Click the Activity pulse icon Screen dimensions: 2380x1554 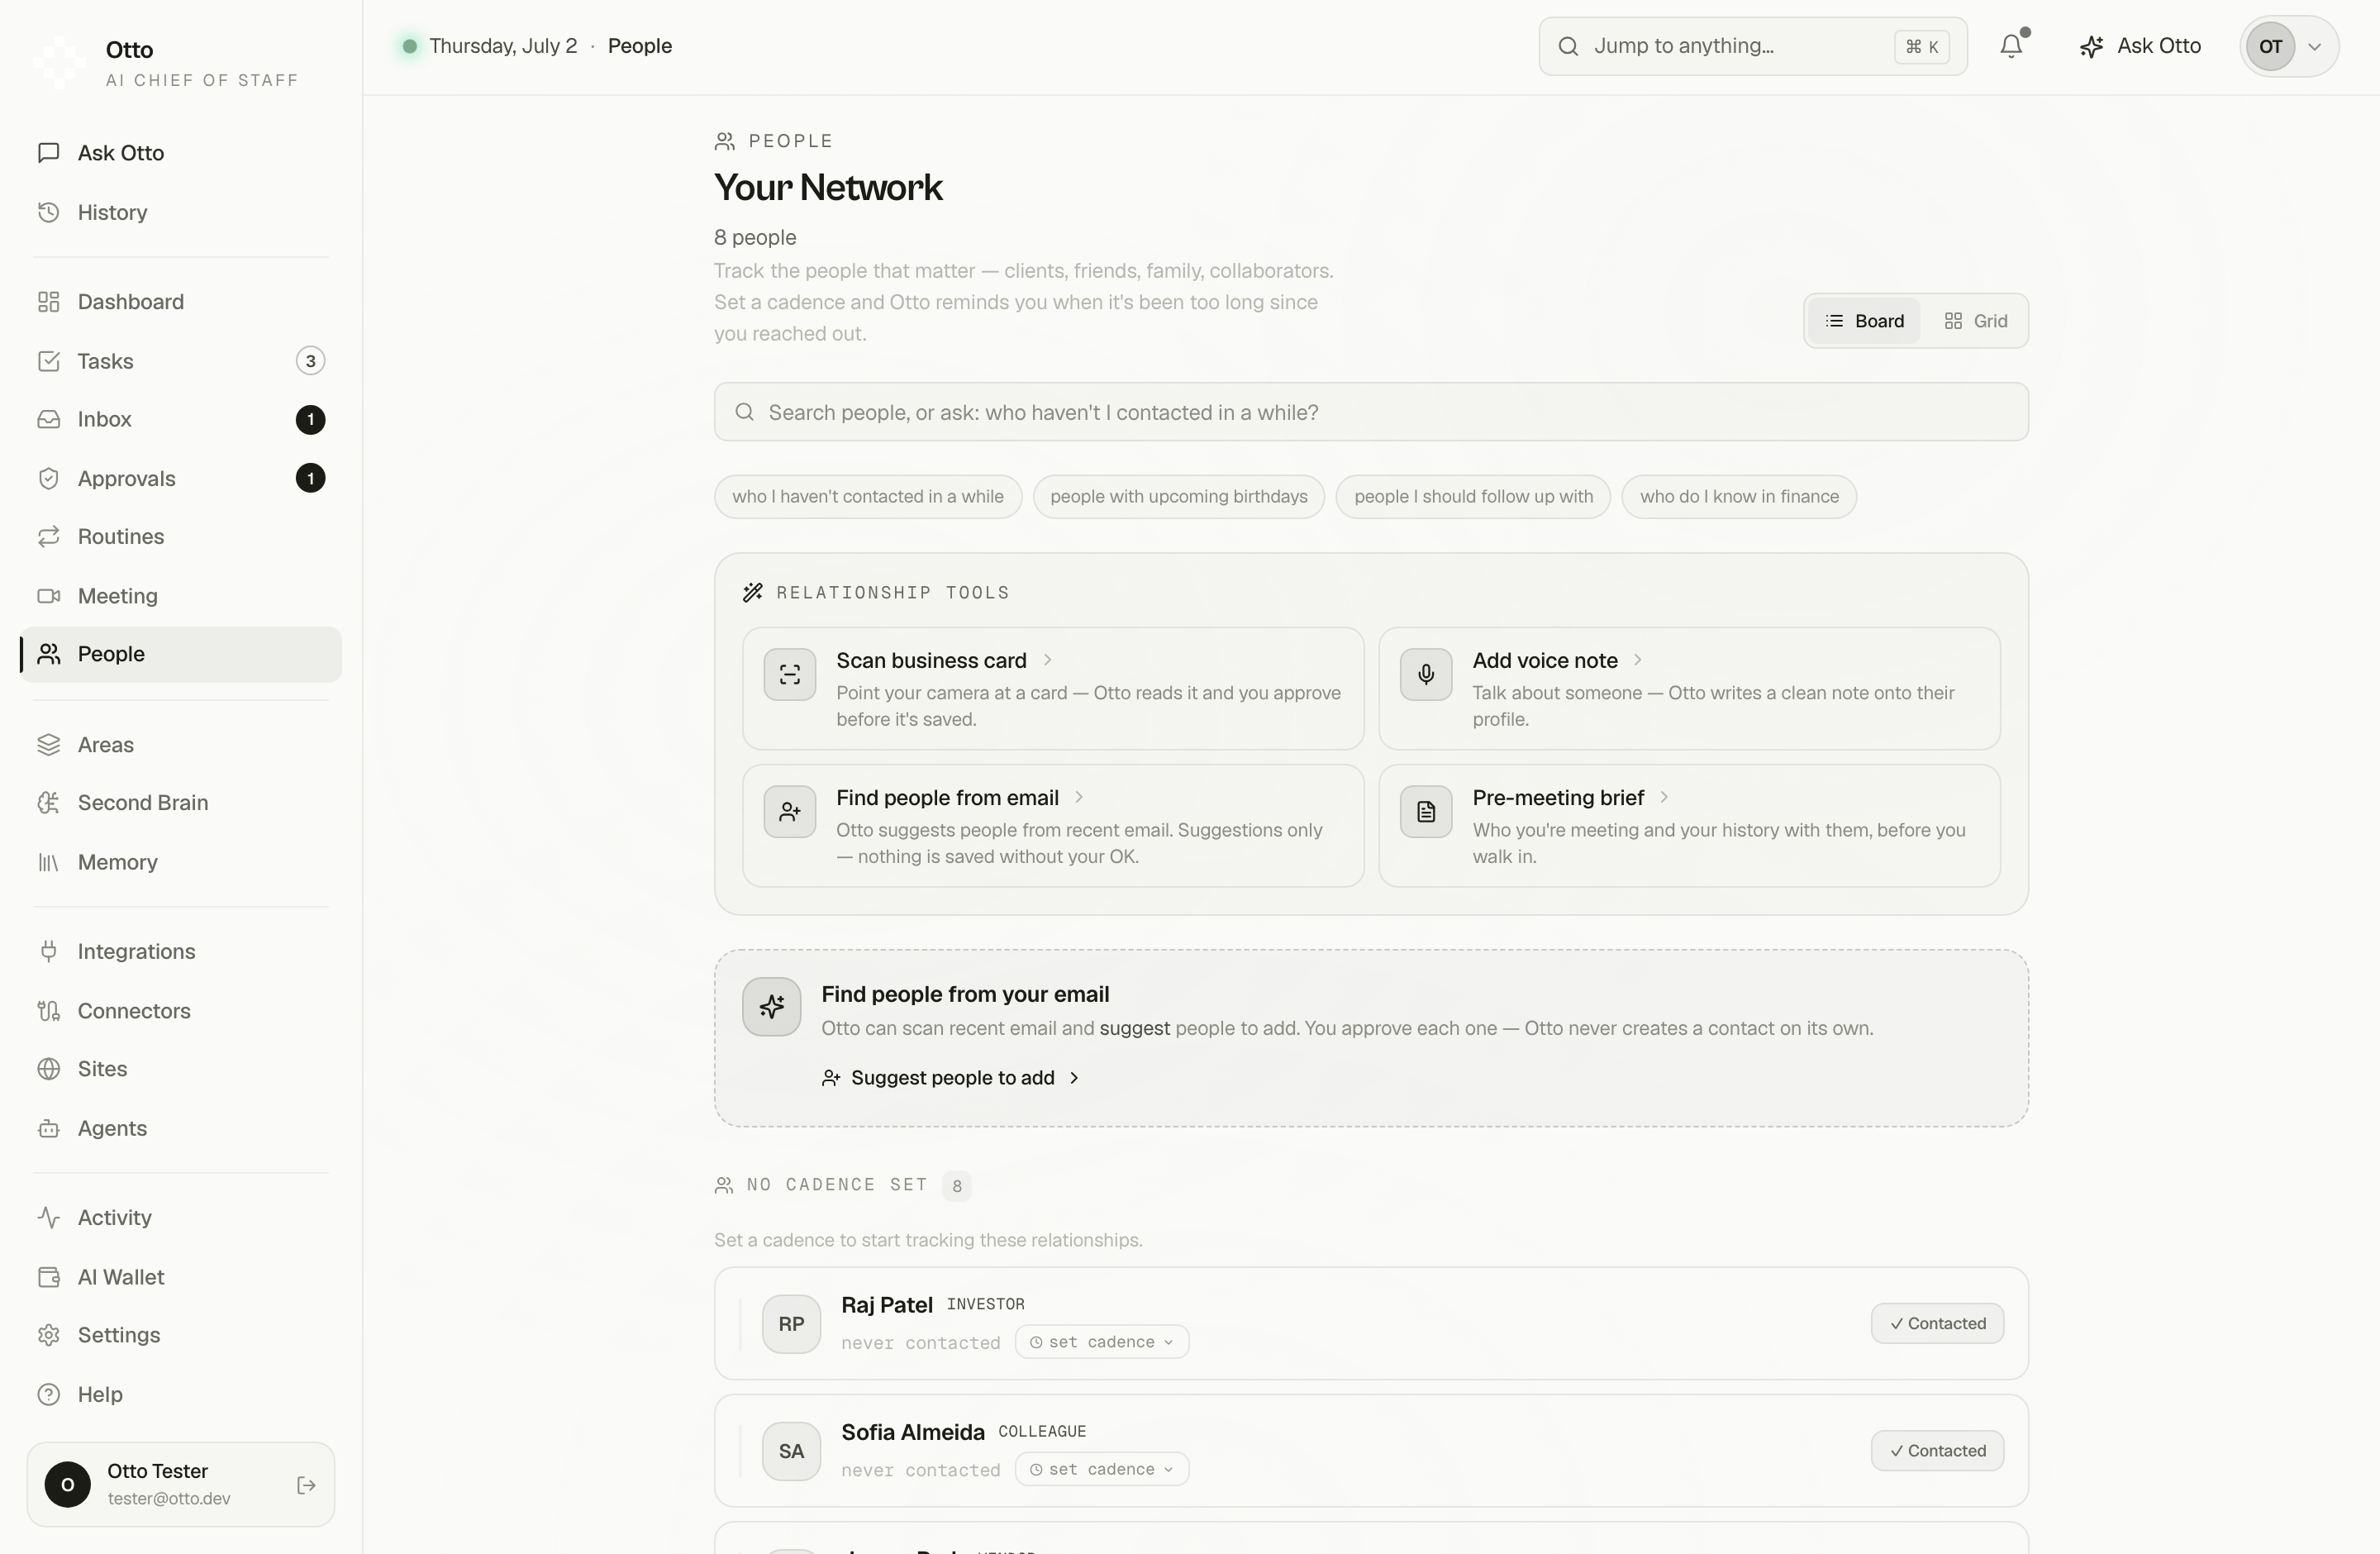tap(49, 1218)
